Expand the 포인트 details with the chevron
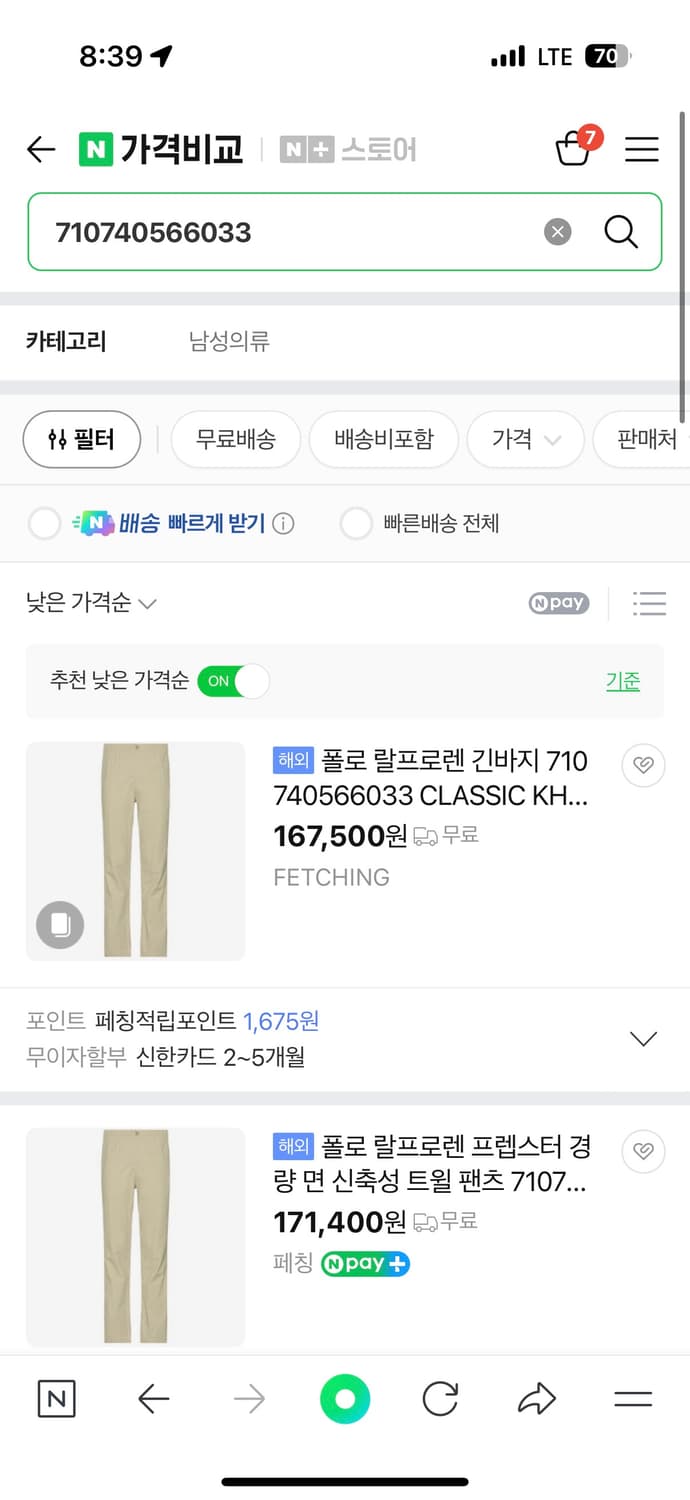690x1500 pixels. point(643,1038)
